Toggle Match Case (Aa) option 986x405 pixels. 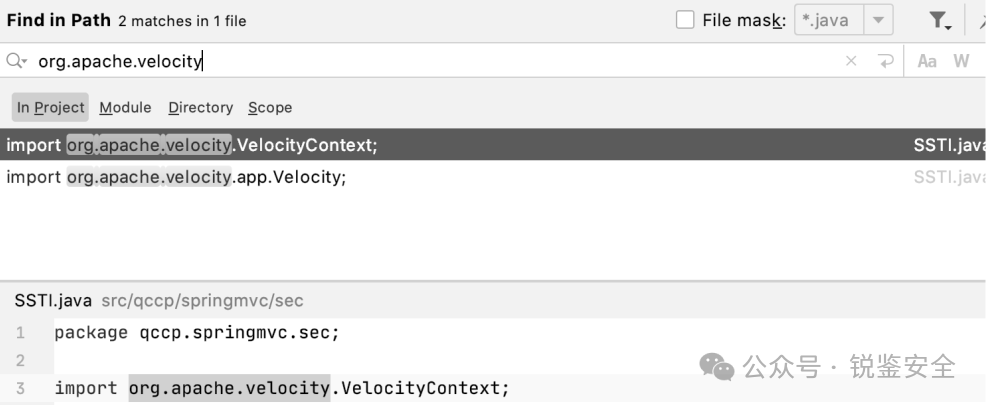pyautogui.click(x=927, y=61)
